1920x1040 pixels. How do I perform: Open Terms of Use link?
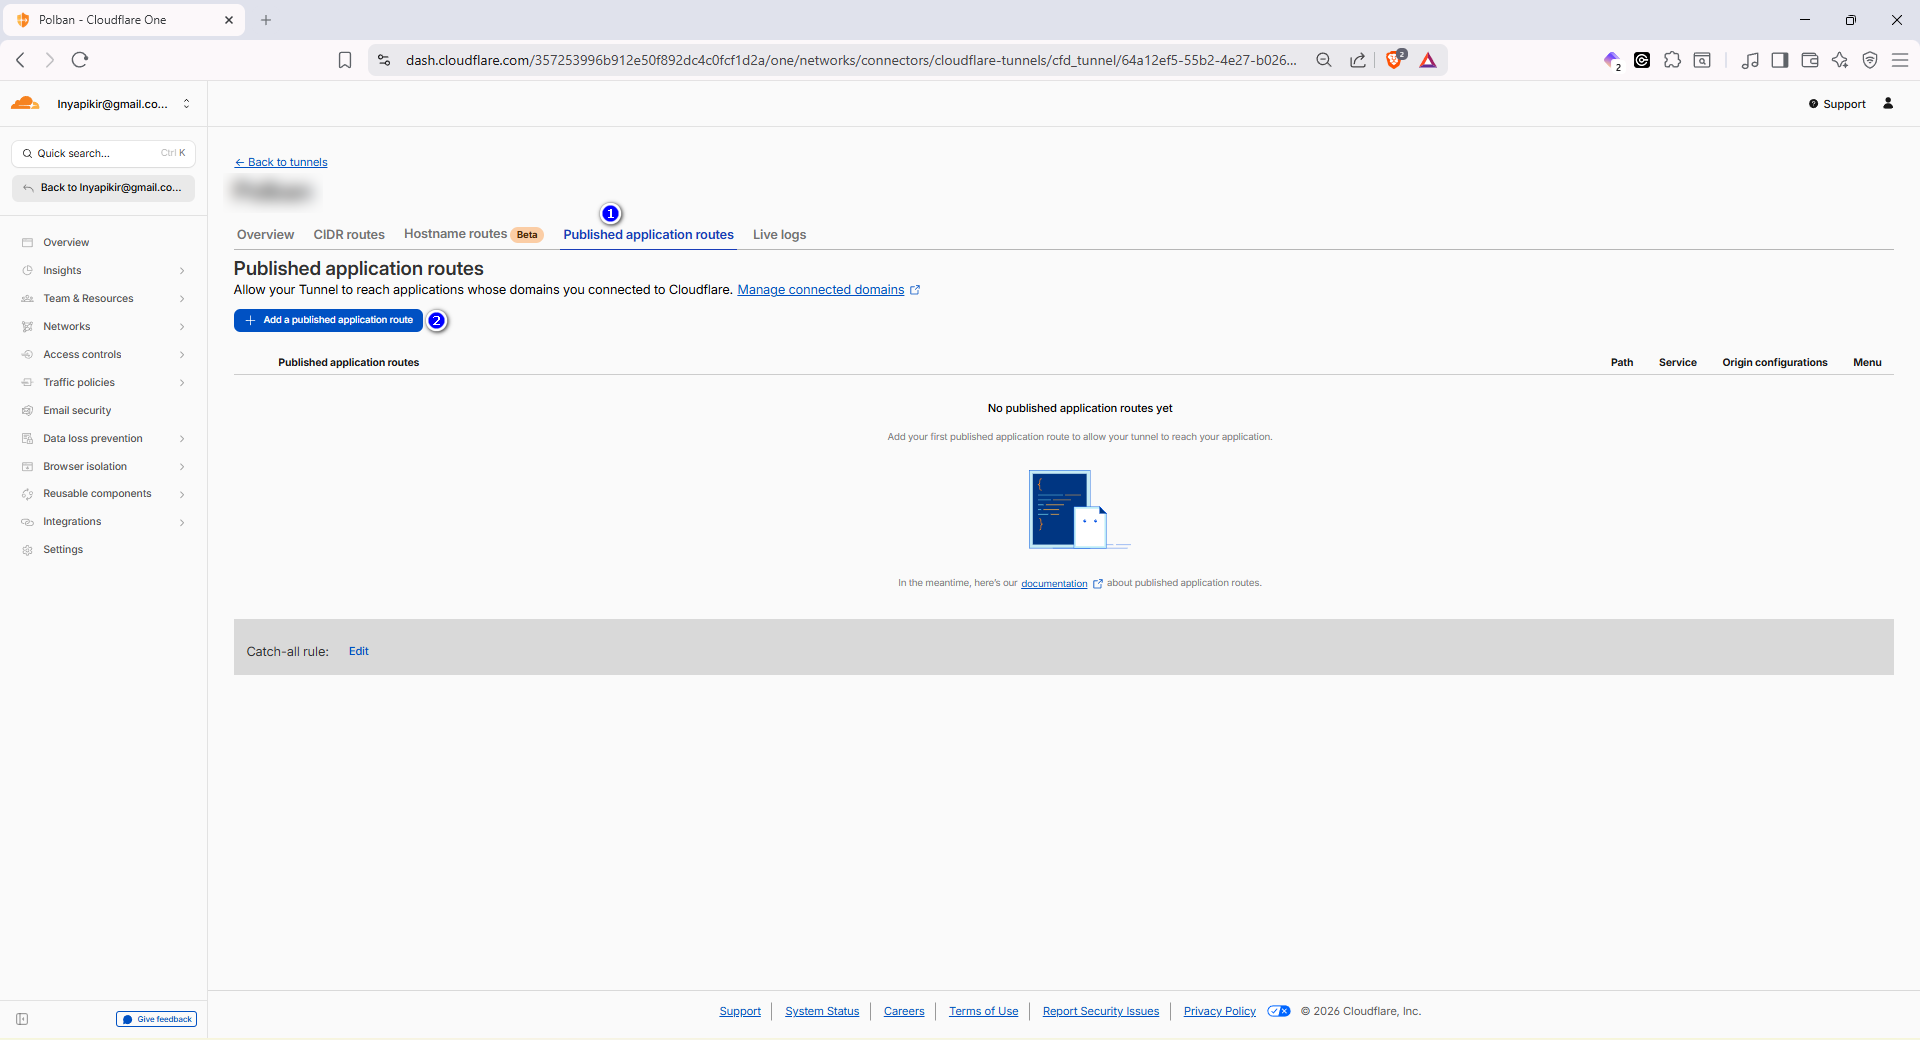[x=983, y=1011]
